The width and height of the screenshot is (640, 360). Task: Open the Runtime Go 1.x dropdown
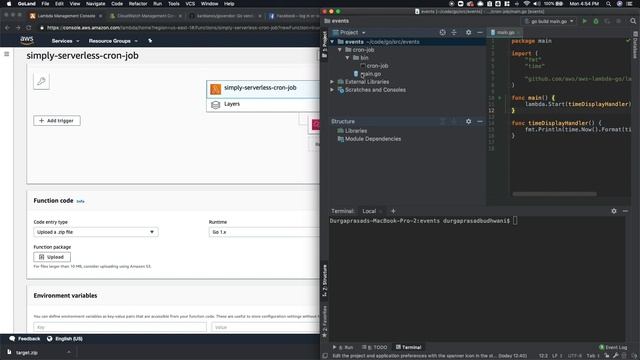click(x=264, y=232)
